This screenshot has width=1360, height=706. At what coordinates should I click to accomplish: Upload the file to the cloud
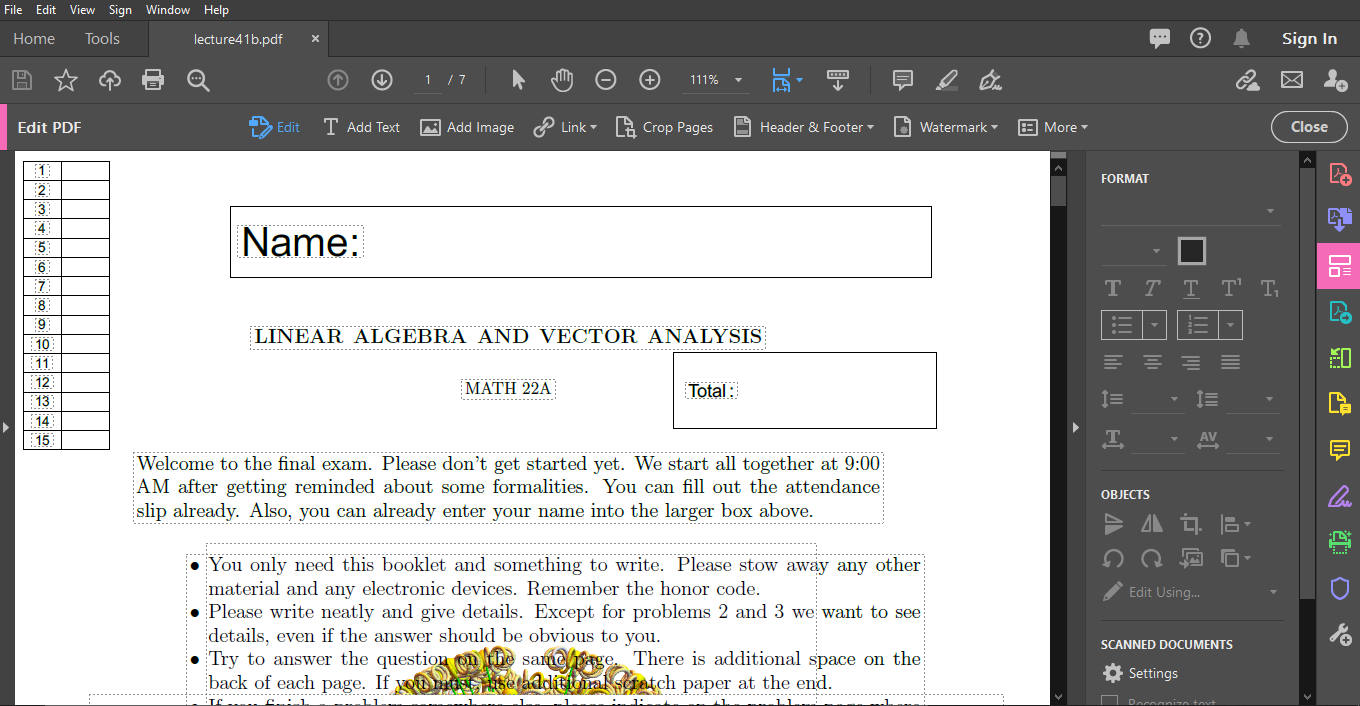(x=109, y=80)
